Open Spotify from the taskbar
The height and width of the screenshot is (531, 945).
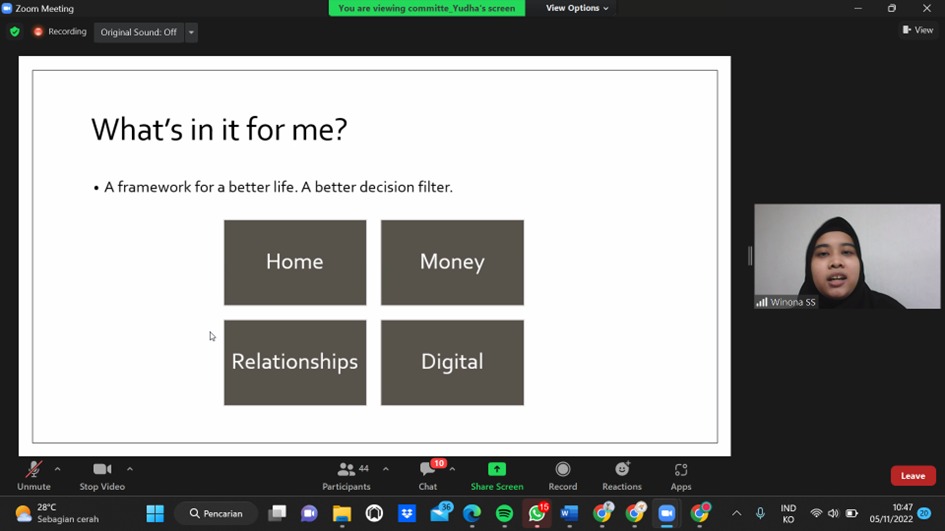(504, 513)
